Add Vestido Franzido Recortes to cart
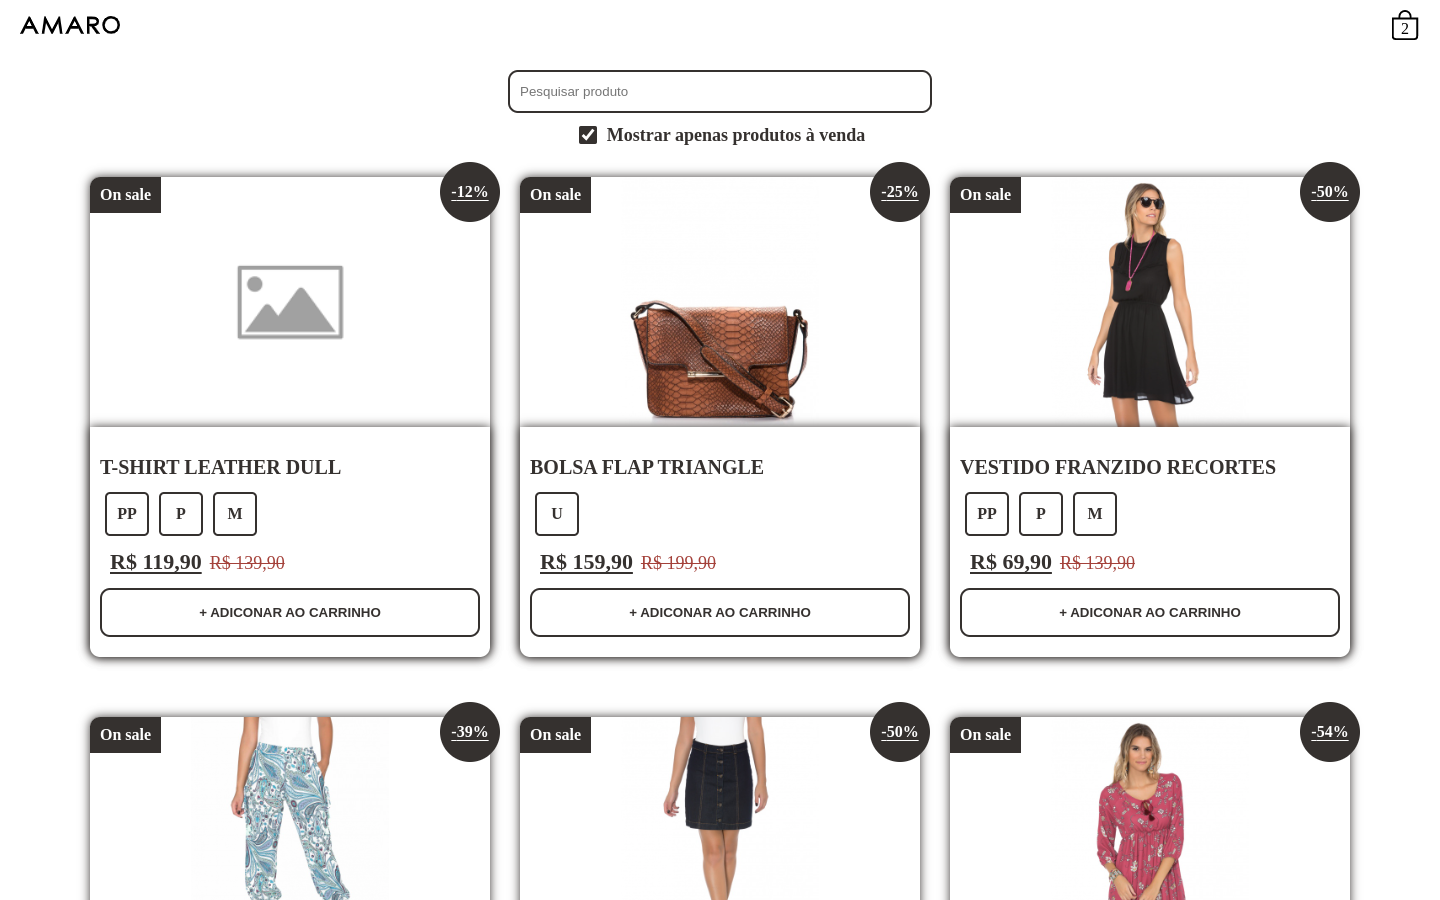The width and height of the screenshot is (1440, 900). click(x=1150, y=612)
